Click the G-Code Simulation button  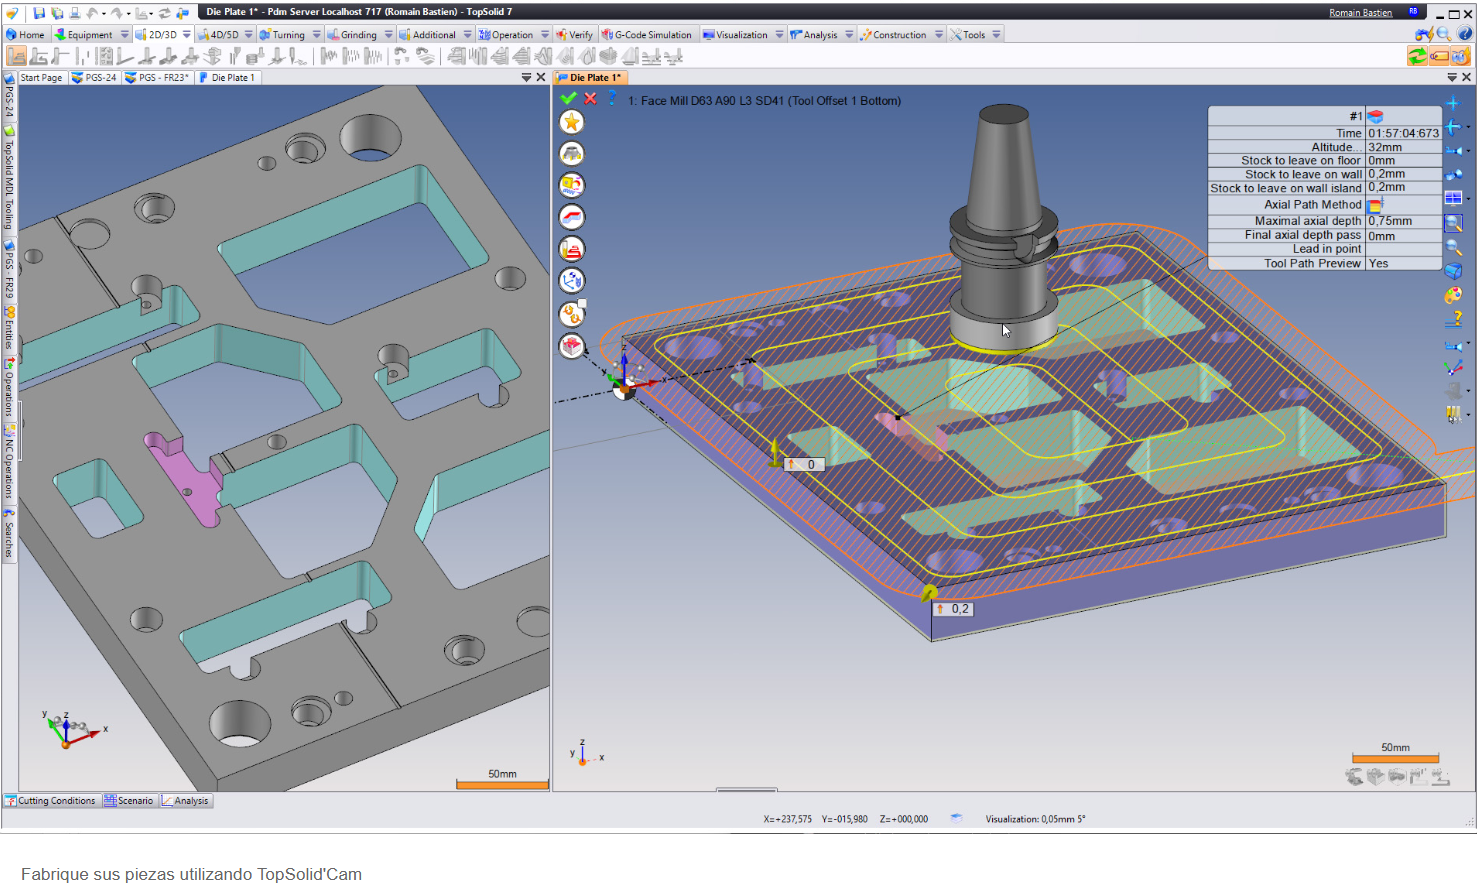(x=647, y=35)
